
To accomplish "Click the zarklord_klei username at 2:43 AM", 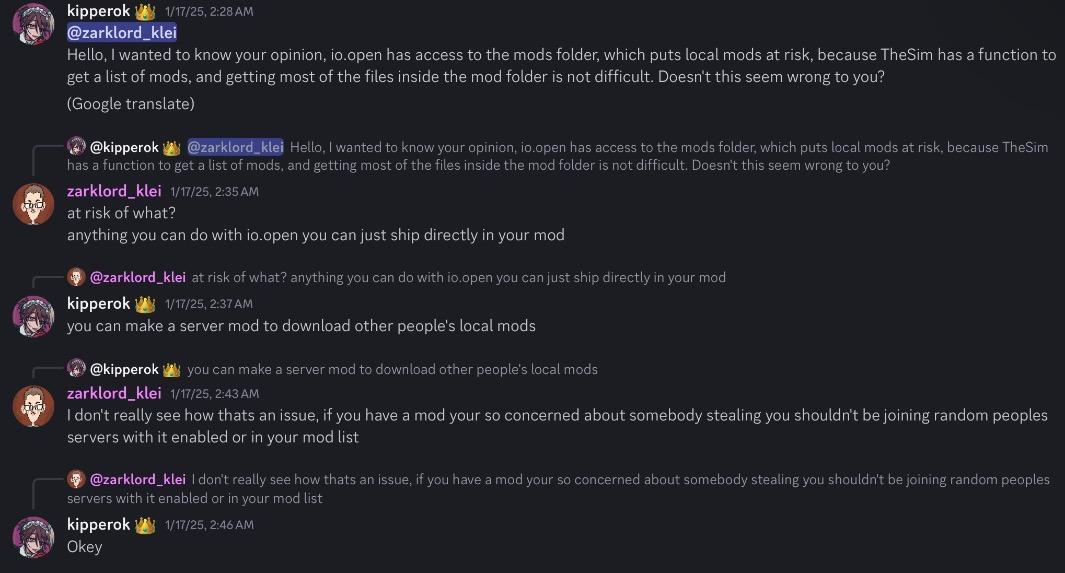I will pyautogui.click(x=114, y=393).
